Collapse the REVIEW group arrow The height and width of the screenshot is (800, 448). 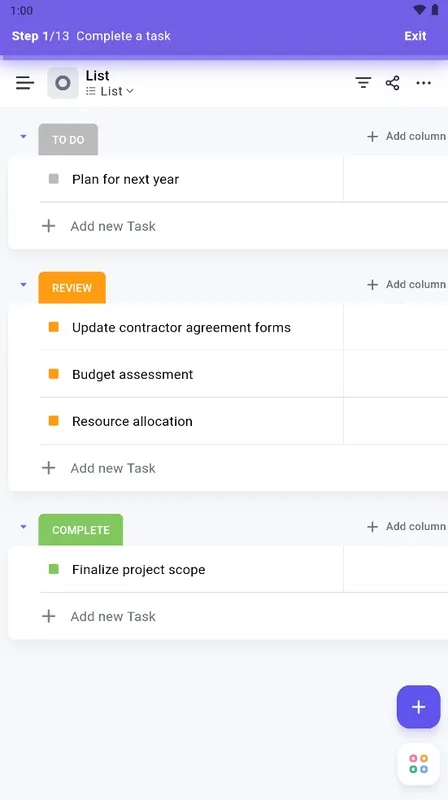23,285
